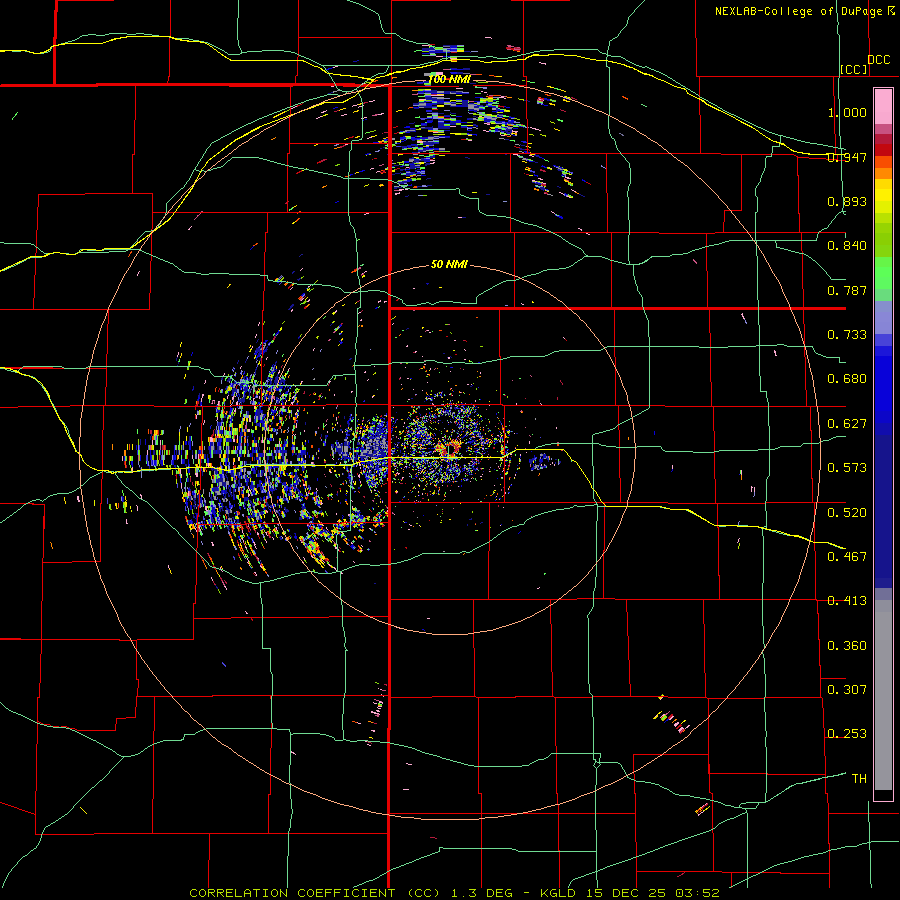Image resolution: width=900 pixels, height=900 pixels.
Task: Click the gray lower color bar segment
Action: pyautogui.click(x=883, y=695)
